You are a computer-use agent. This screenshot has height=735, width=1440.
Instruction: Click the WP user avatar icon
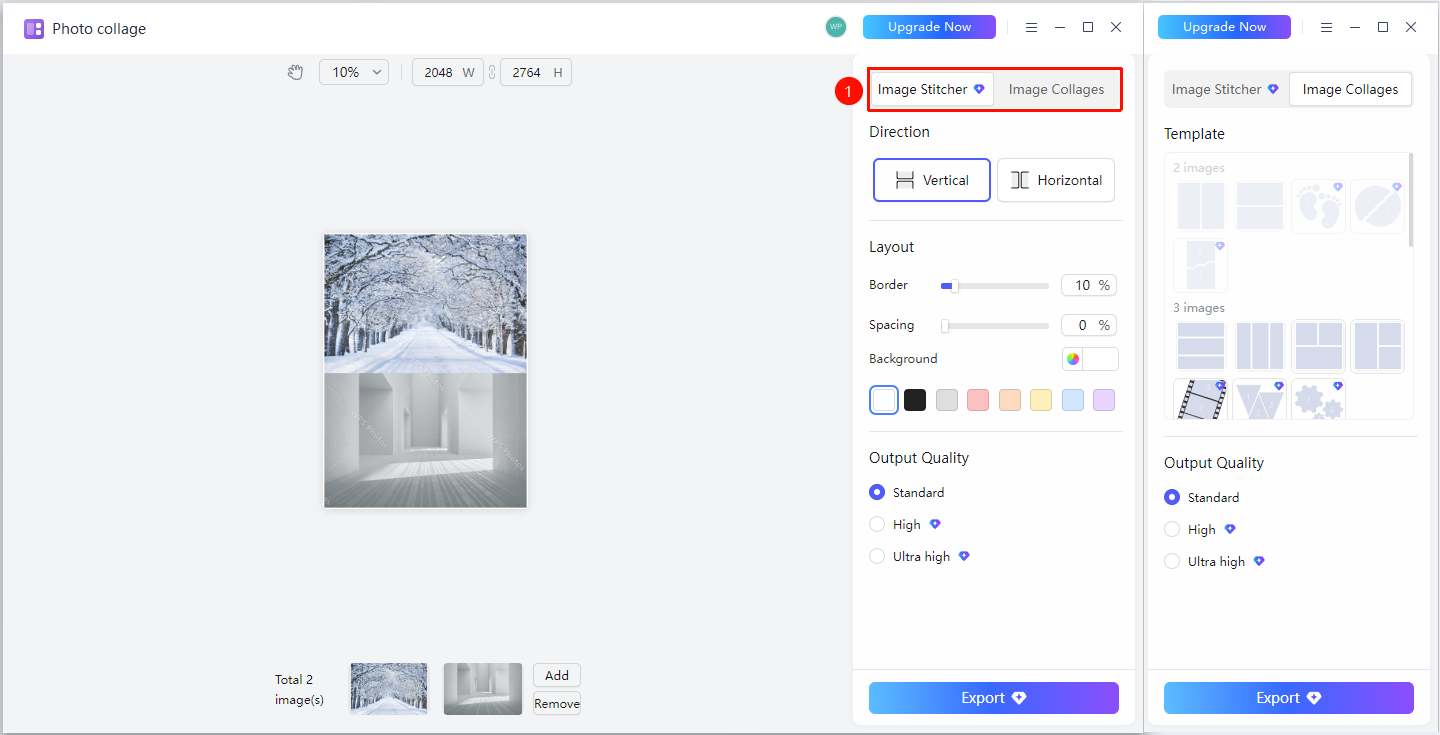[836, 27]
